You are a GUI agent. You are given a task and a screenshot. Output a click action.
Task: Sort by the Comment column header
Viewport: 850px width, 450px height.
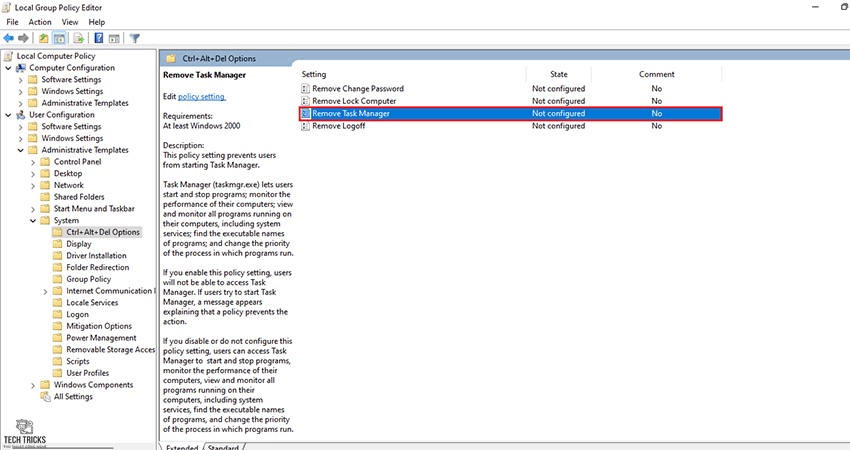point(656,74)
